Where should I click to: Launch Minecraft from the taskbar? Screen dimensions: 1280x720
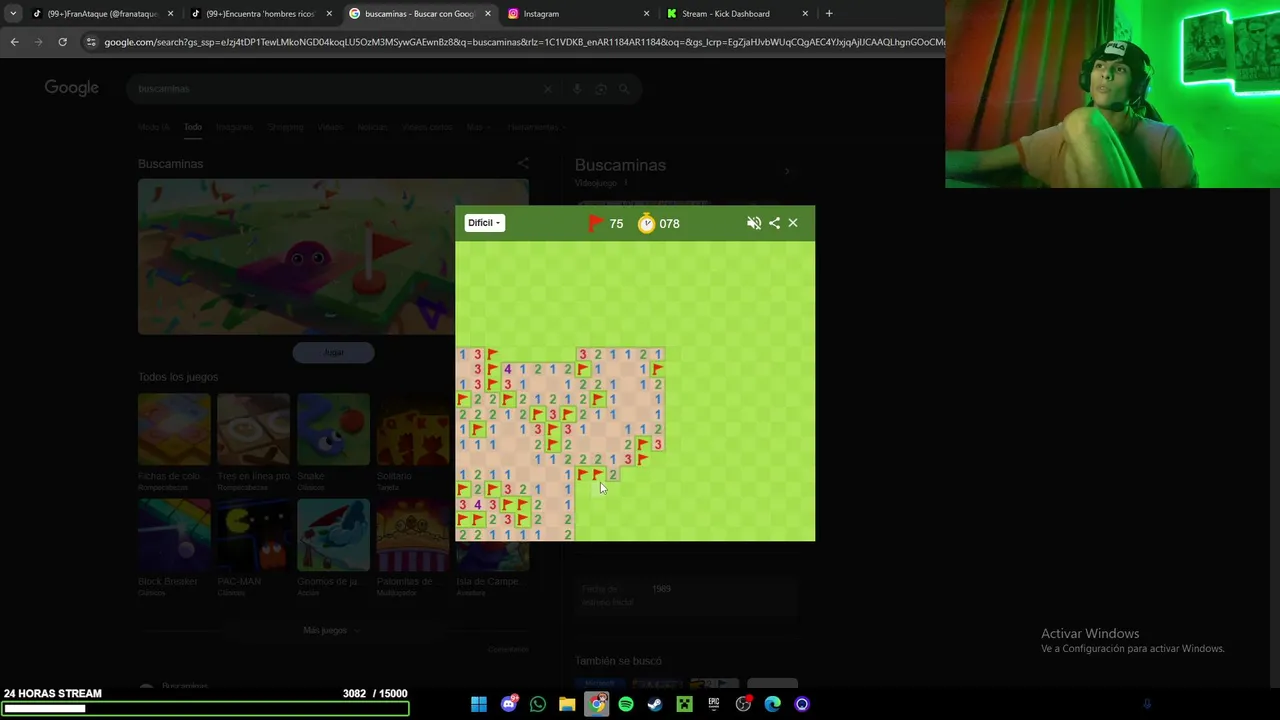pos(684,704)
